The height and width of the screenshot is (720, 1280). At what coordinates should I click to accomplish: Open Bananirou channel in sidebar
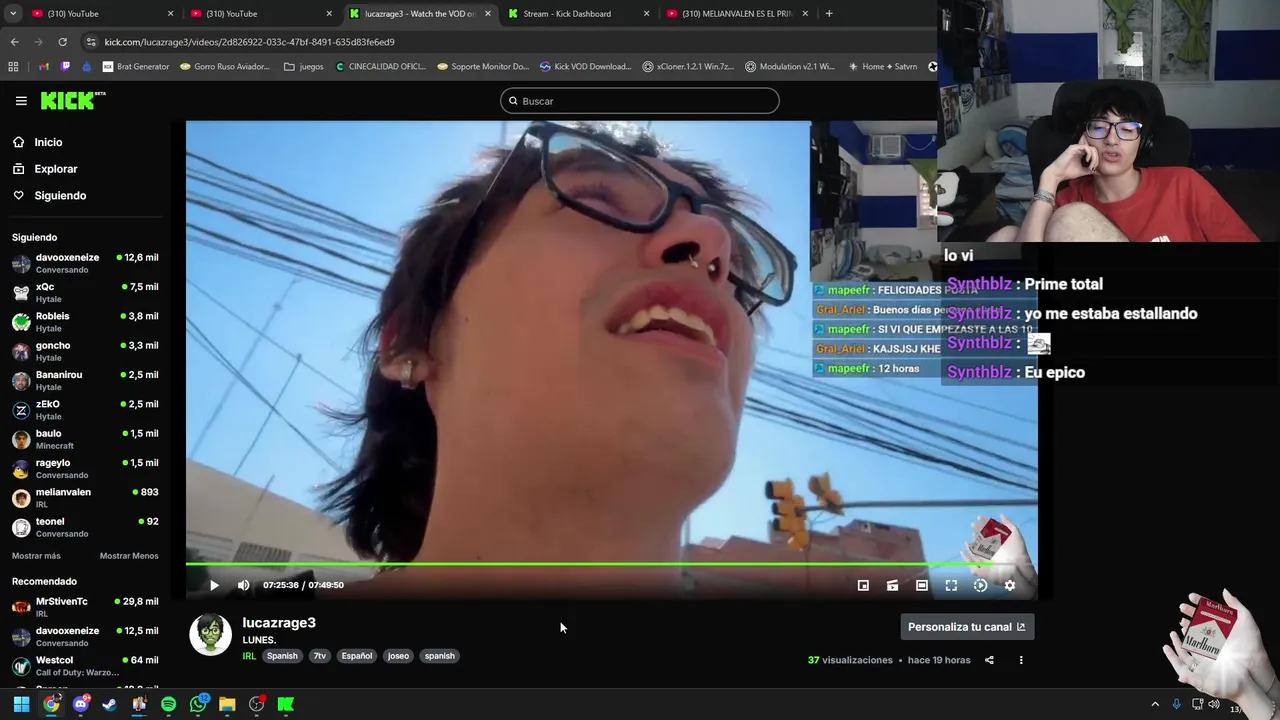(x=85, y=380)
